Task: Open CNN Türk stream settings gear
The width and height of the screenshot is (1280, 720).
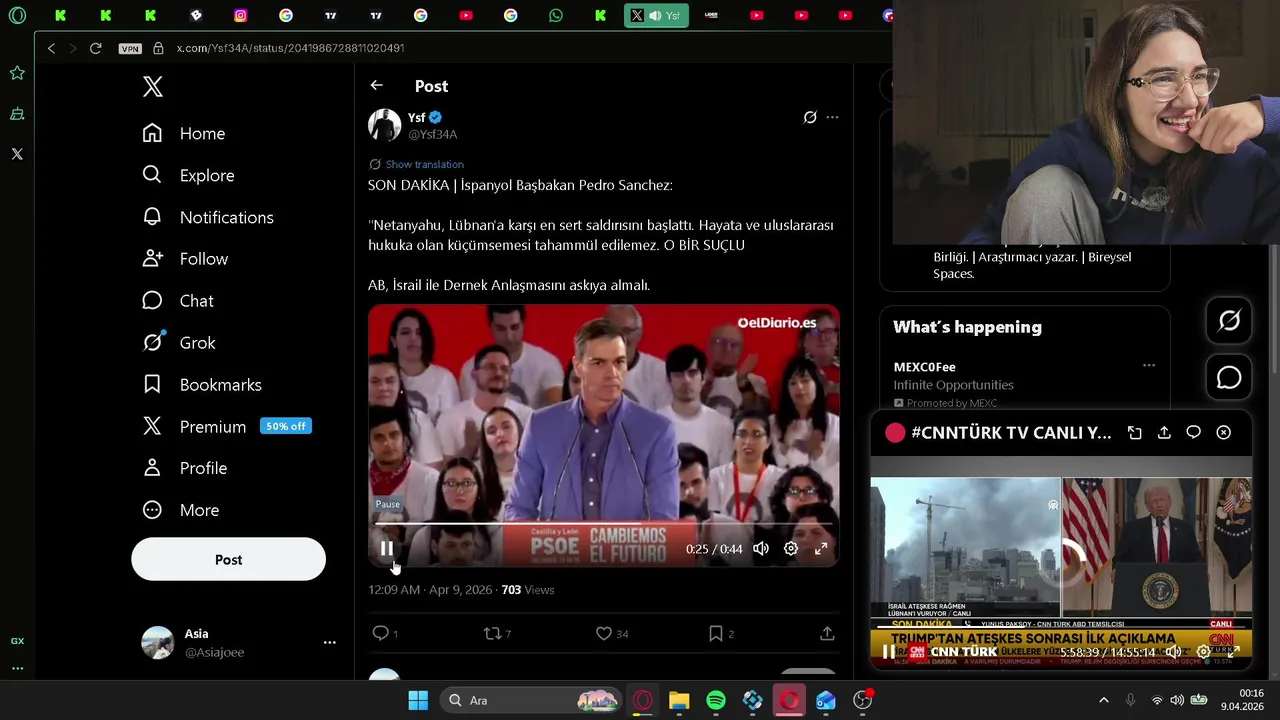Action: click(1203, 652)
